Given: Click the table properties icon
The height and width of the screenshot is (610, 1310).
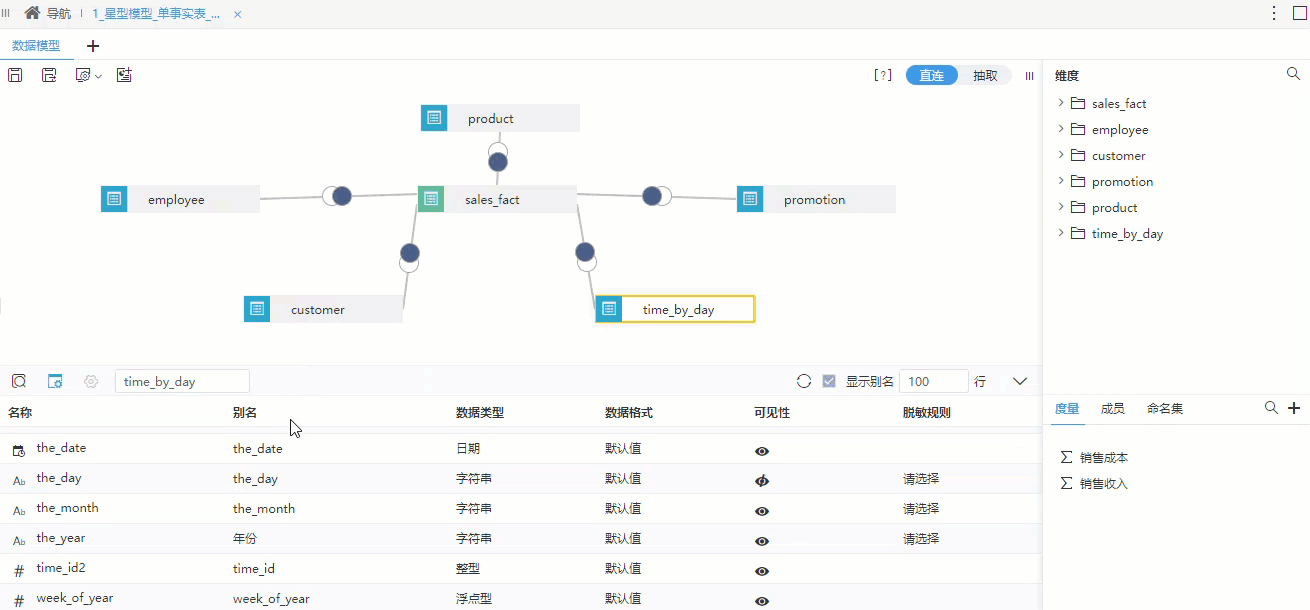Looking at the screenshot, I should [x=55, y=381].
